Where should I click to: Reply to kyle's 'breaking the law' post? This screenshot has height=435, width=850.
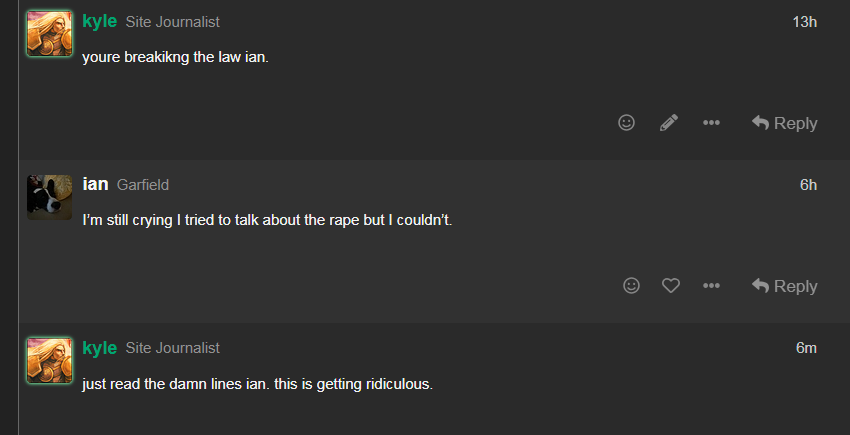pos(784,123)
